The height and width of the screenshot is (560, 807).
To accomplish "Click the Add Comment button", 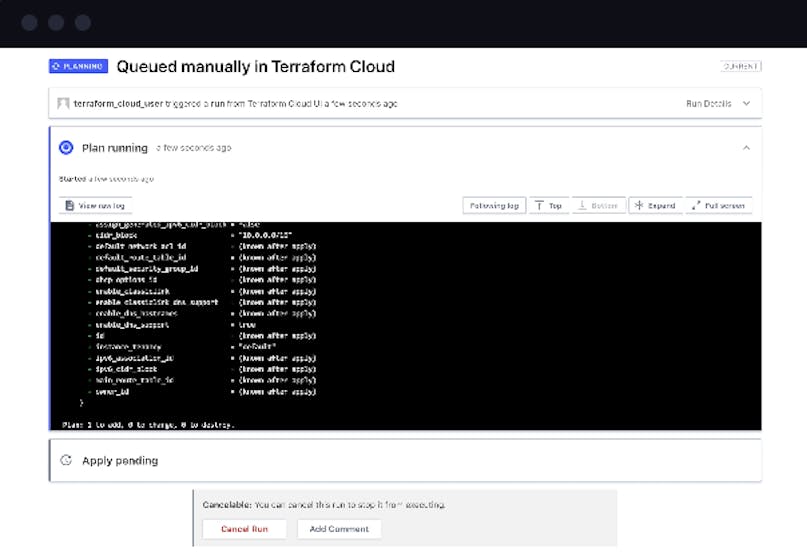I will pos(339,529).
